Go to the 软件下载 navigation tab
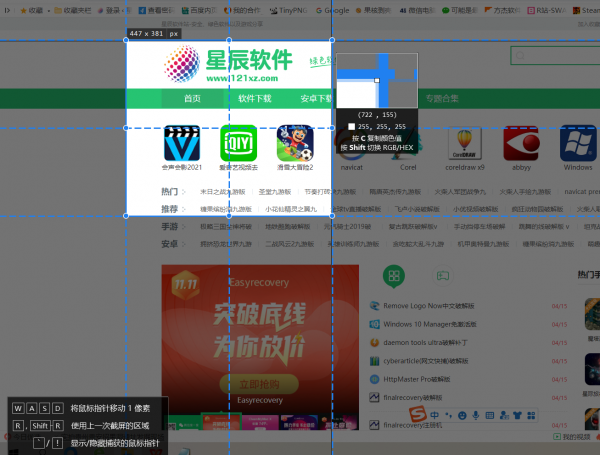Viewport: 600px width, 455px height. (x=255, y=99)
